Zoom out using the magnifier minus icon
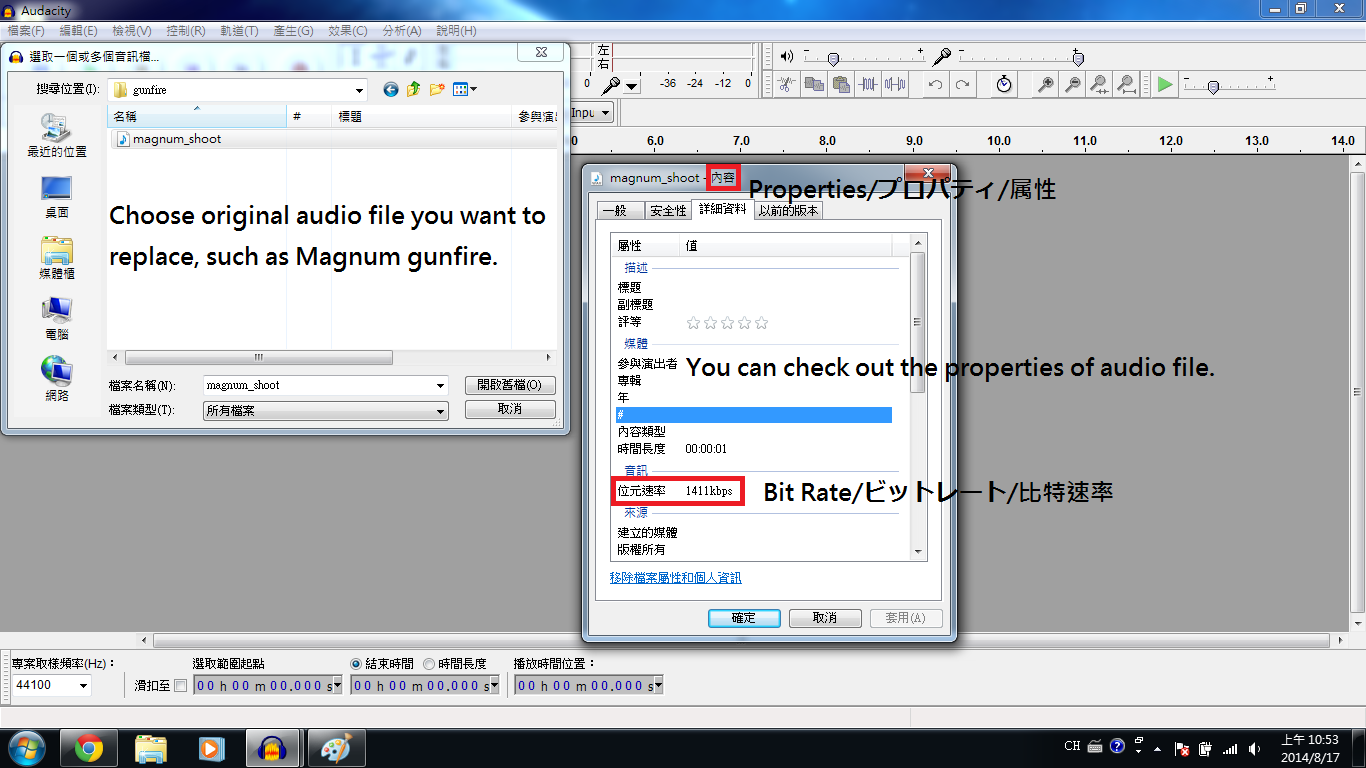This screenshot has width=1366, height=768. pos(1072,85)
